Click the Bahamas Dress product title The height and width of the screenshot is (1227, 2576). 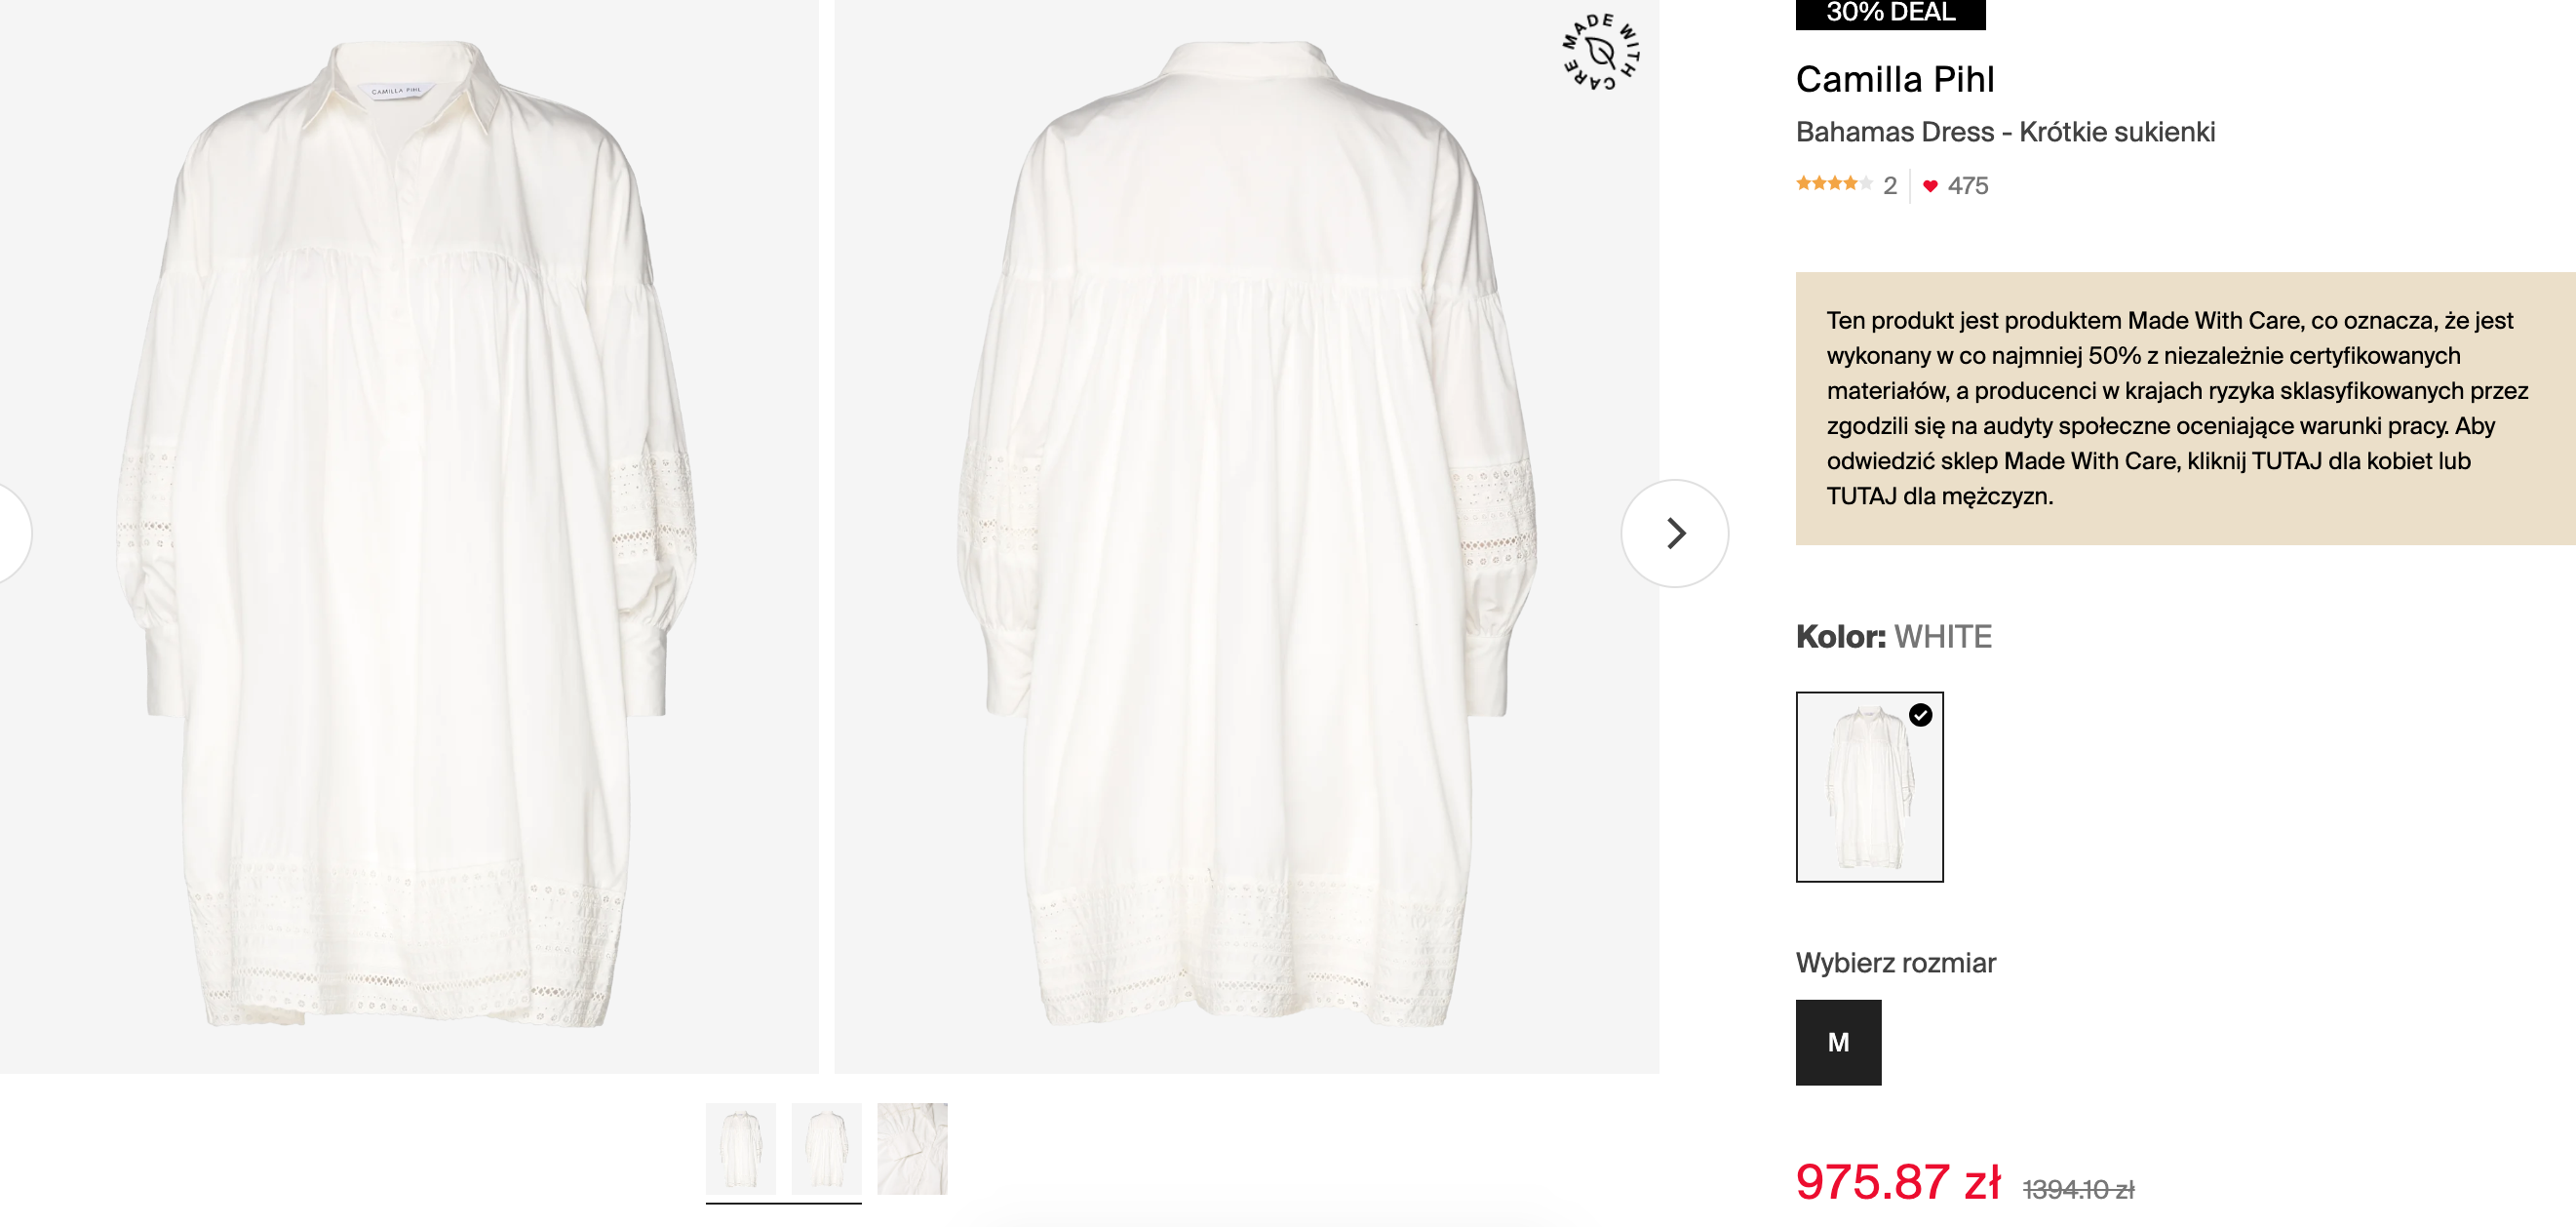(x=2005, y=132)
